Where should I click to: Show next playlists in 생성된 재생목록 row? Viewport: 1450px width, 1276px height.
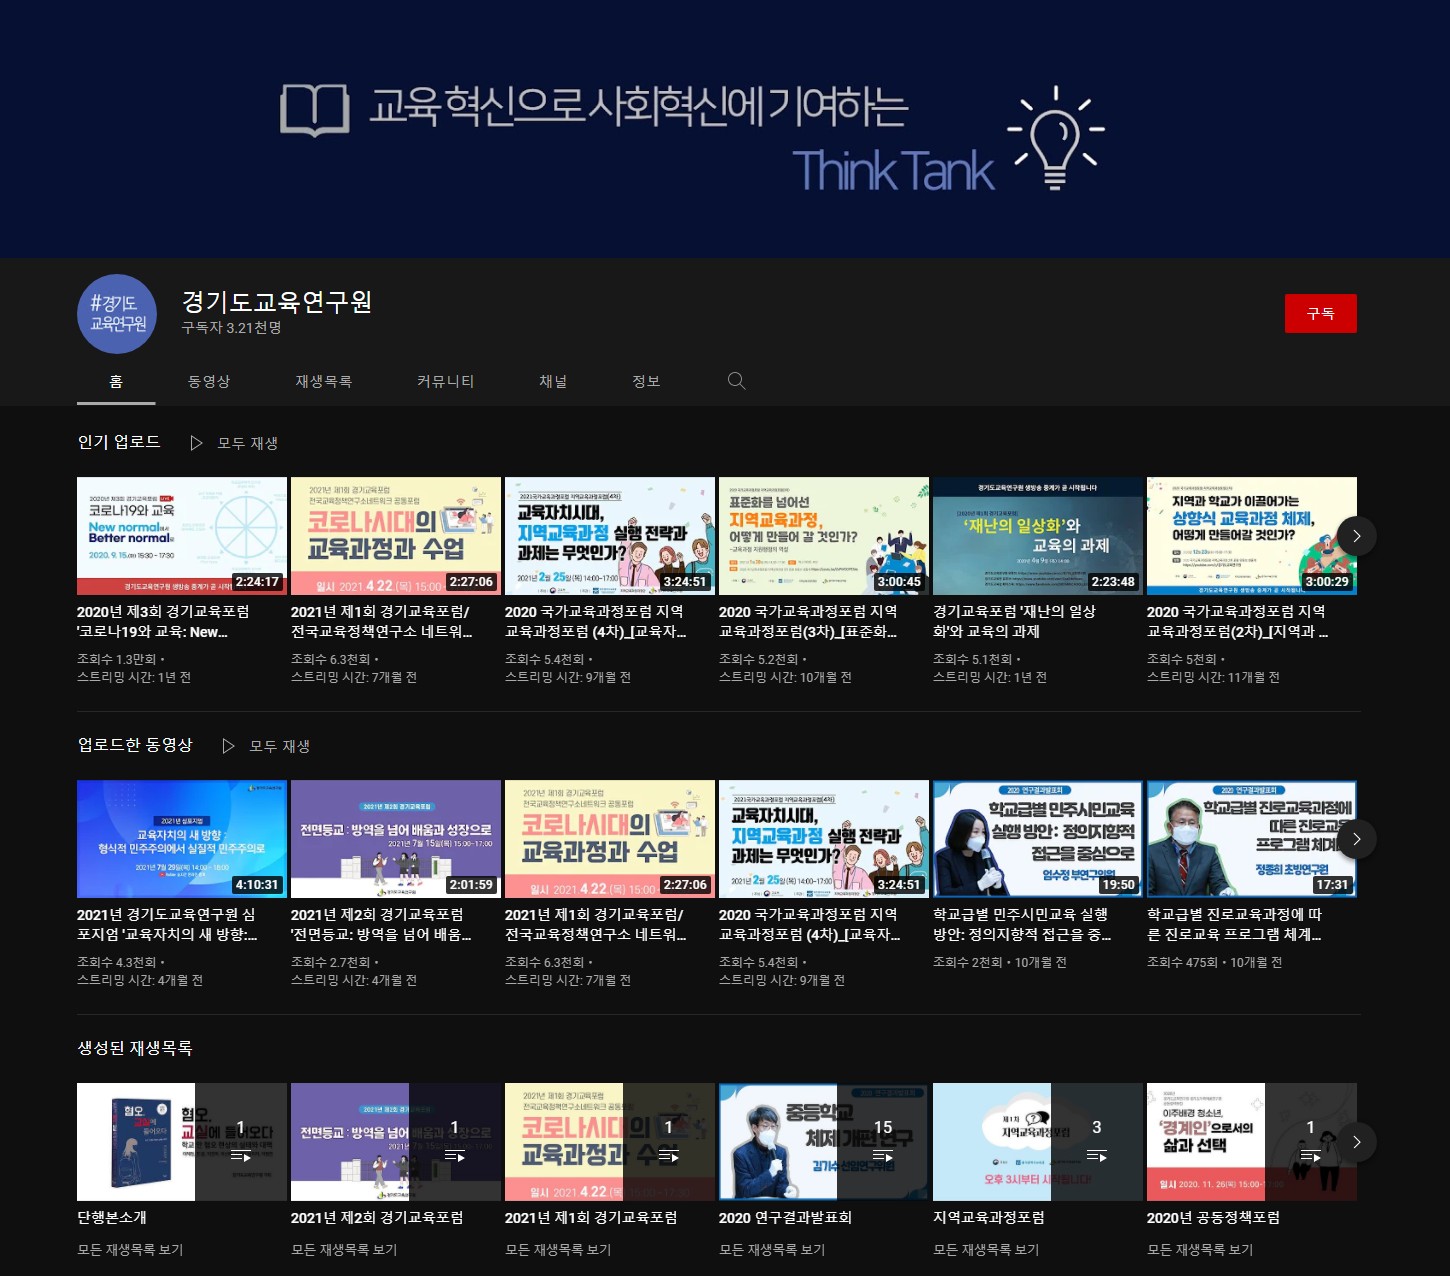pyautogui.click(x=1357, y=1142)
